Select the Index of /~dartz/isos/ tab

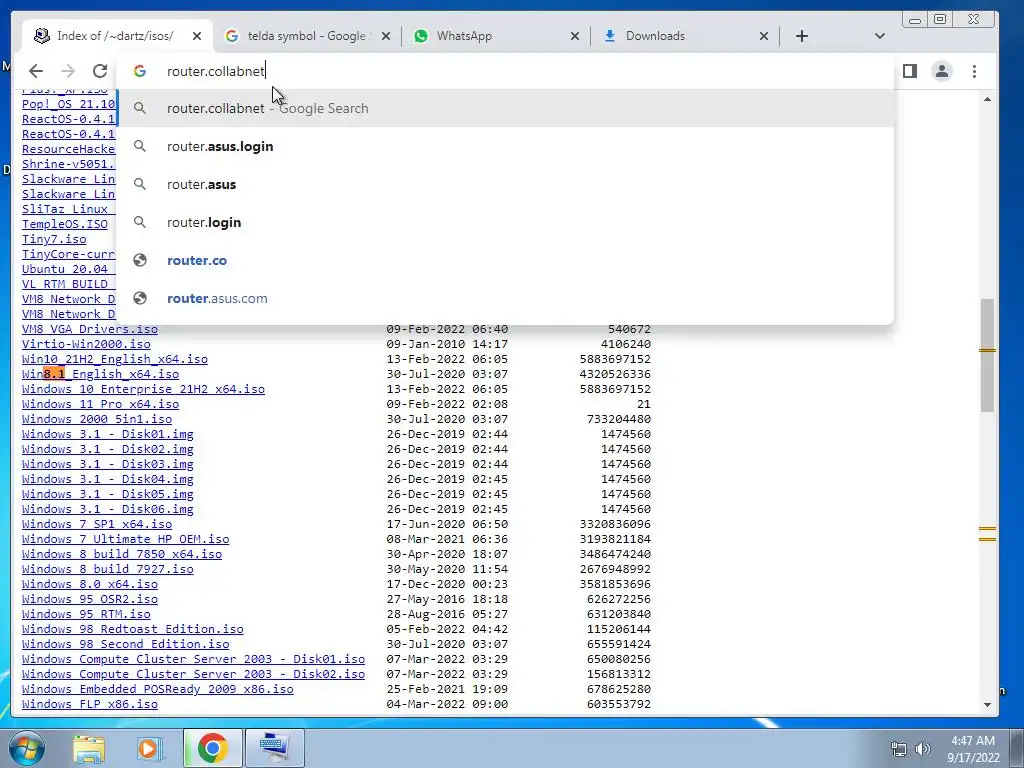[x=116, y=36]
